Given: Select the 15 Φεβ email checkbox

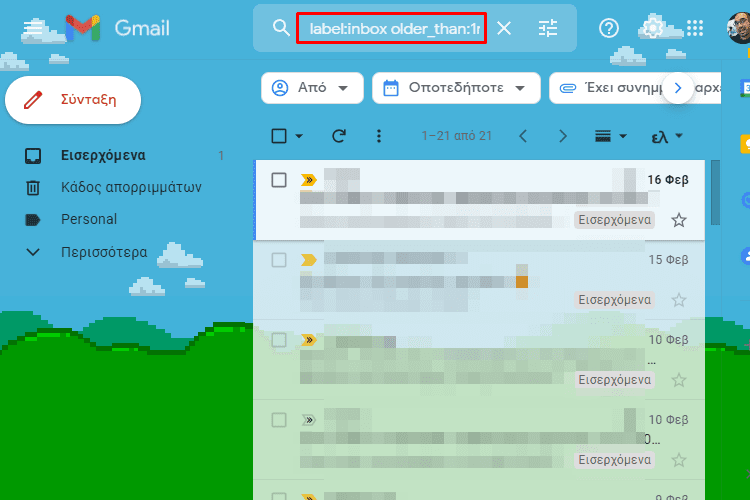Looking at the screenshot, I should coord(279,260).
